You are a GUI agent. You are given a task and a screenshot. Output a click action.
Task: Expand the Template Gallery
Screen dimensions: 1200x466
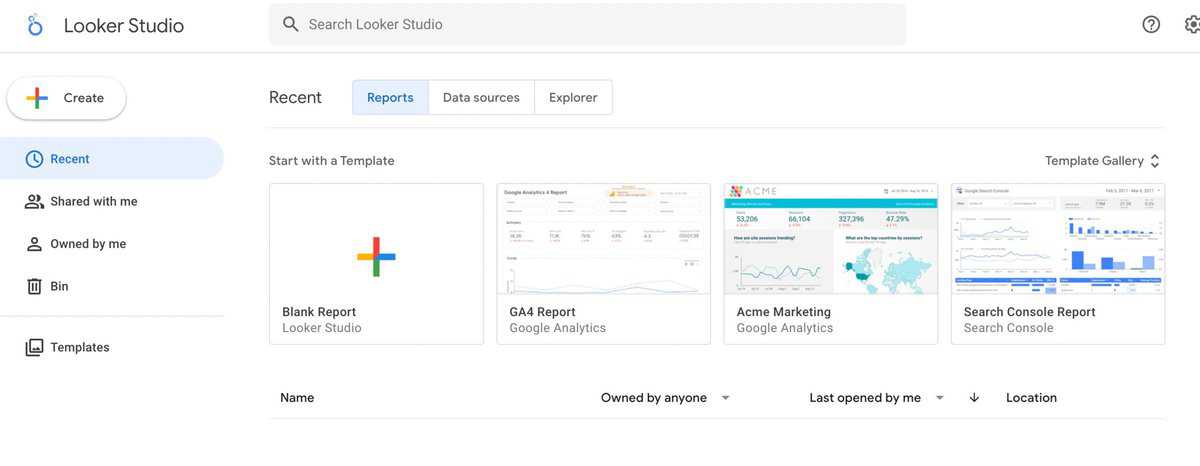point(1103,161)
